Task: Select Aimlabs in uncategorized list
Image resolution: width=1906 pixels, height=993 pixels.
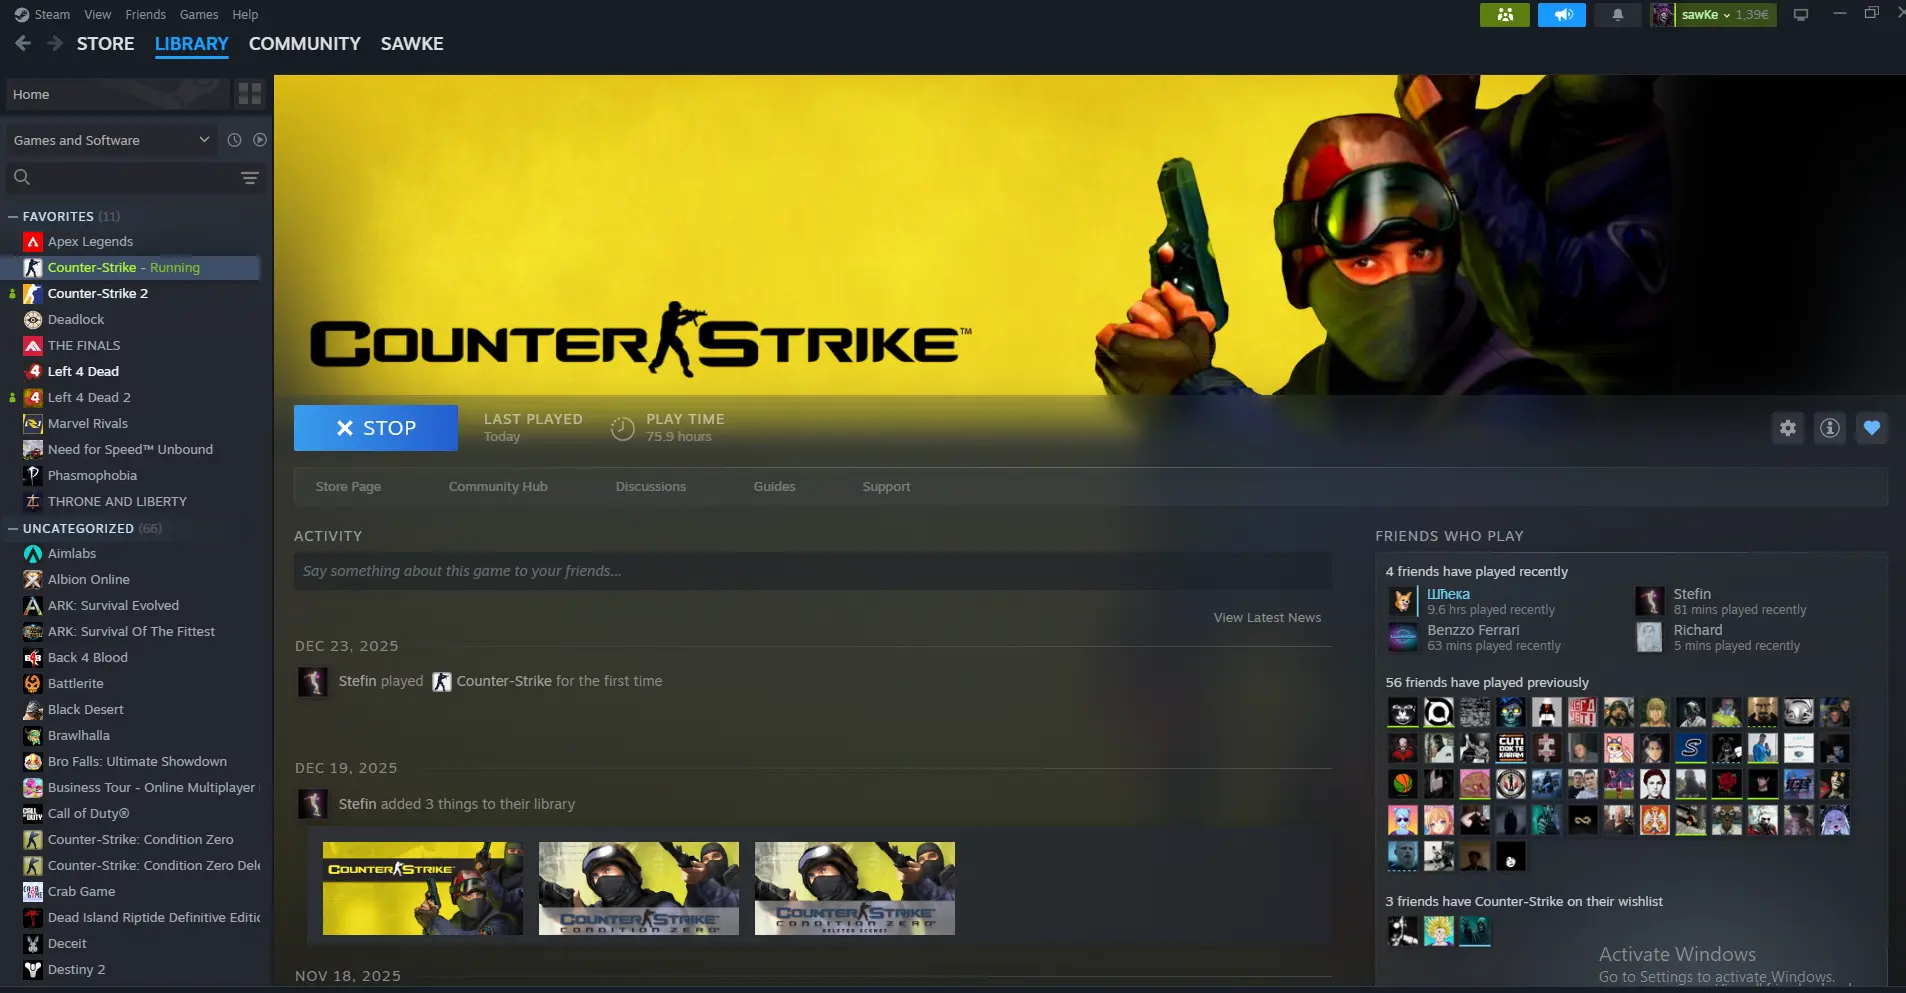Action: [x=72, y=554]
